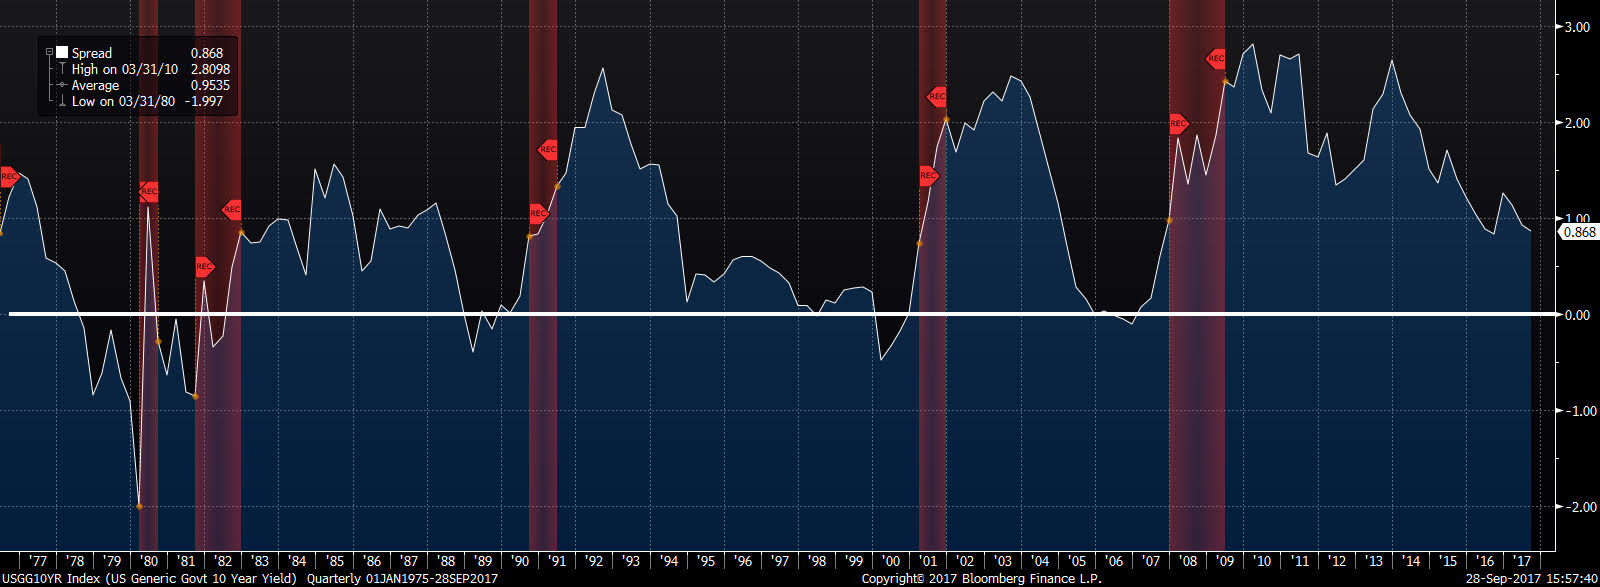Select the Average marker icon in the legend

(x=62, y=85)
